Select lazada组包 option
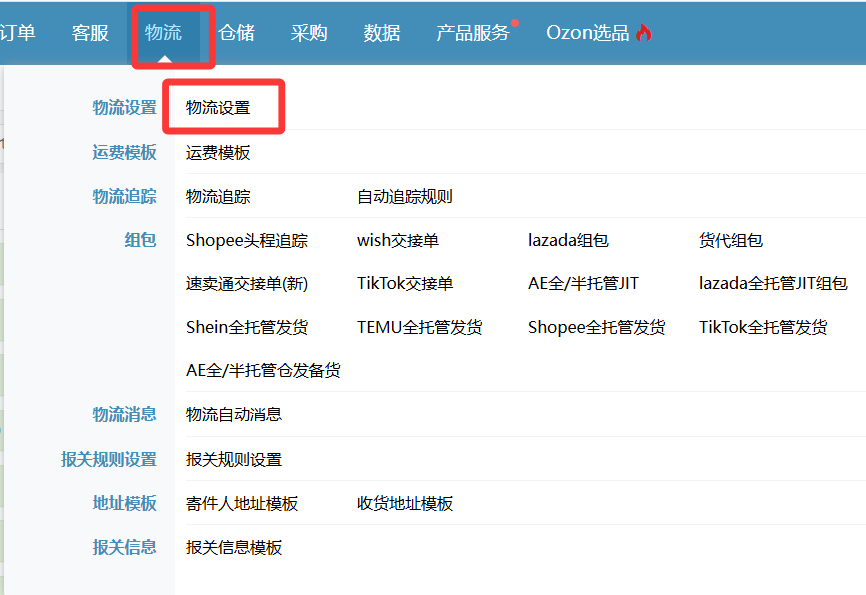The width and height of the screenshot is (866, 595). [x=568, y=241]
